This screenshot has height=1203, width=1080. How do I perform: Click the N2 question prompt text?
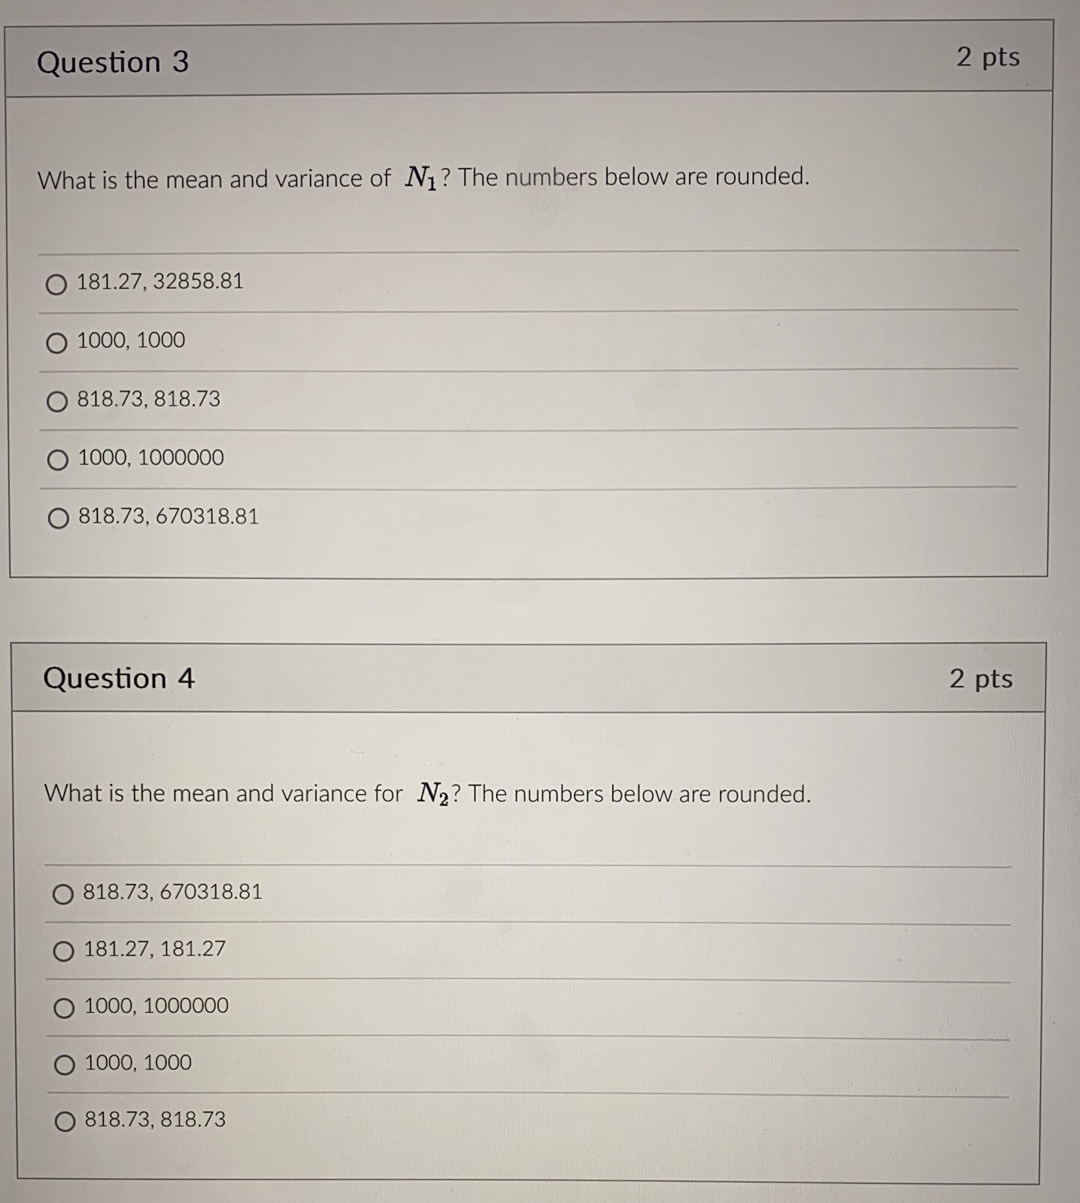pos(427,793)
